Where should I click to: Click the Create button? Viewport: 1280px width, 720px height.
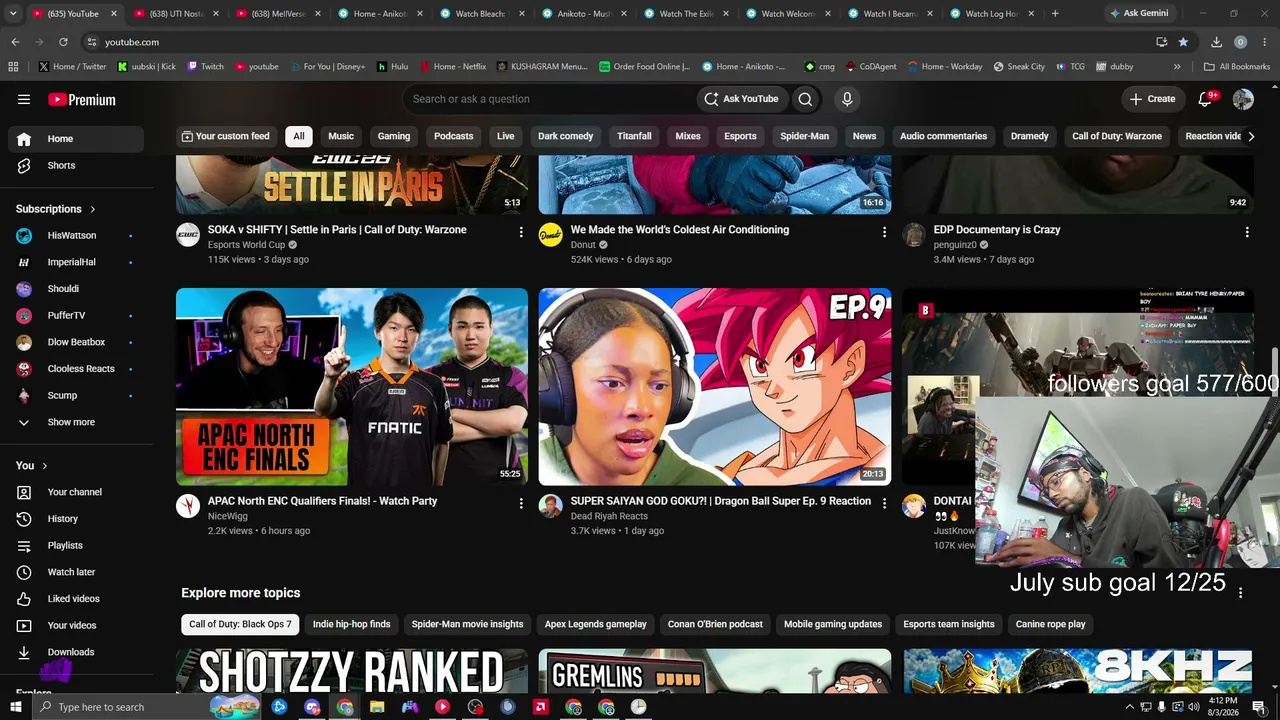click(x=1152, y=99)
